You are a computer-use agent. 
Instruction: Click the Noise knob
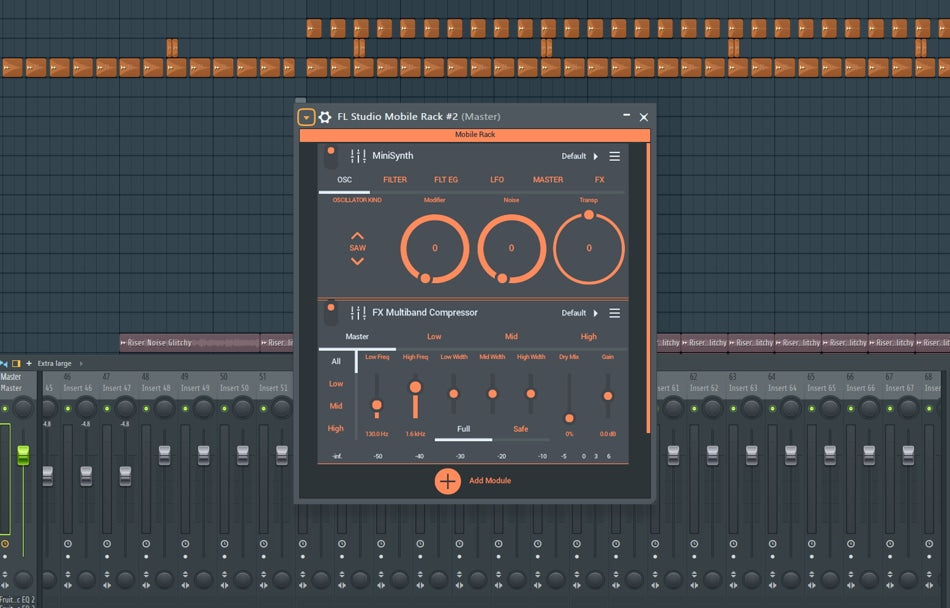click(511, 248)
